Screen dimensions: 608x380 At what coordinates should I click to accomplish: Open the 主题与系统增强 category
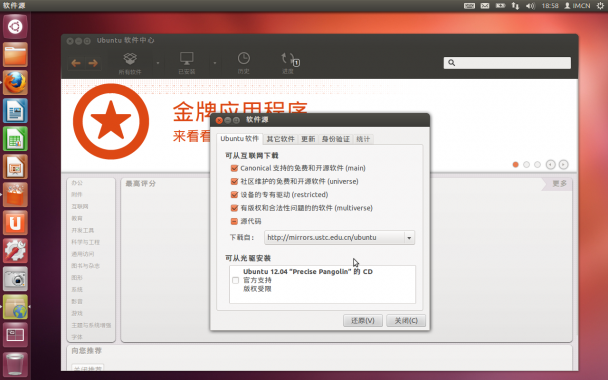tap(91, 325)
